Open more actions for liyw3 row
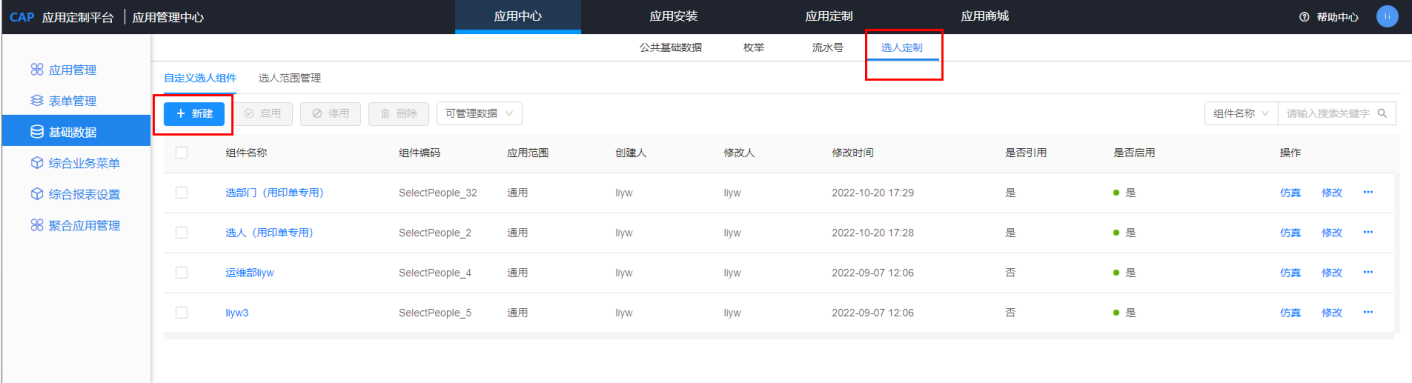The image size is (1412, 383). pos(1368,312)
